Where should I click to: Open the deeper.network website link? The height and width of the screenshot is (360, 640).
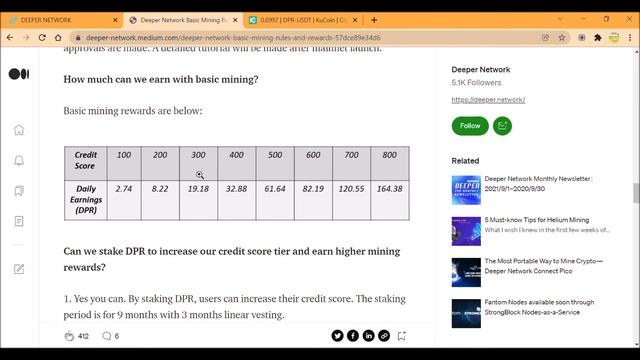tap(488, 100)
